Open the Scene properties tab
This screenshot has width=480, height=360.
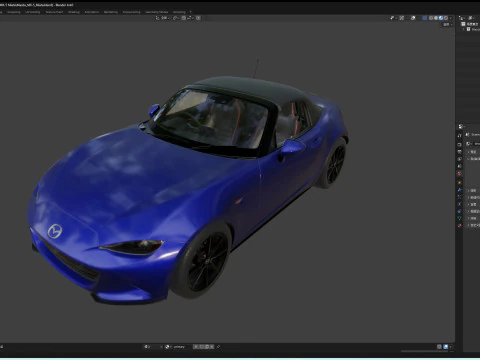coord(459,166)
